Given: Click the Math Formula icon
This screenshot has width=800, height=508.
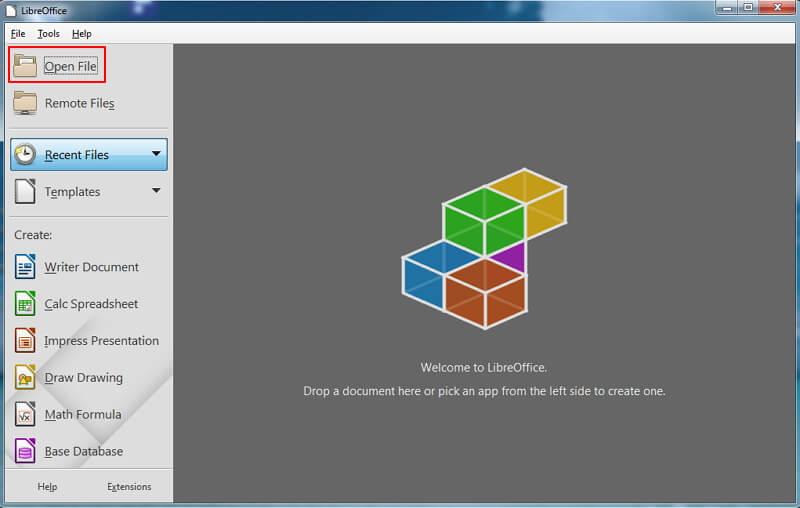Looking at the screenshot, I should tap(25, 414).
